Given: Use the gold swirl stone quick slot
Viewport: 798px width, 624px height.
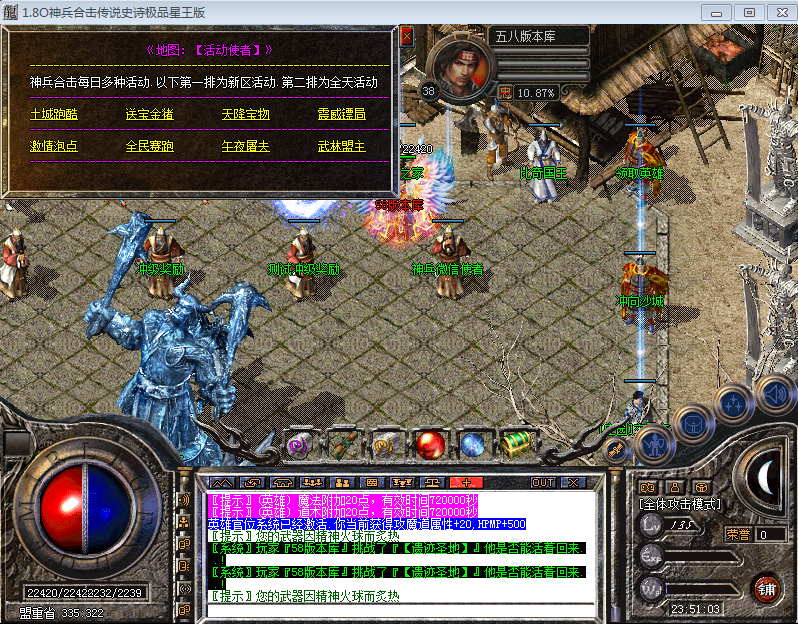Looking at the screenshot, I should click(x=386, y=445).
